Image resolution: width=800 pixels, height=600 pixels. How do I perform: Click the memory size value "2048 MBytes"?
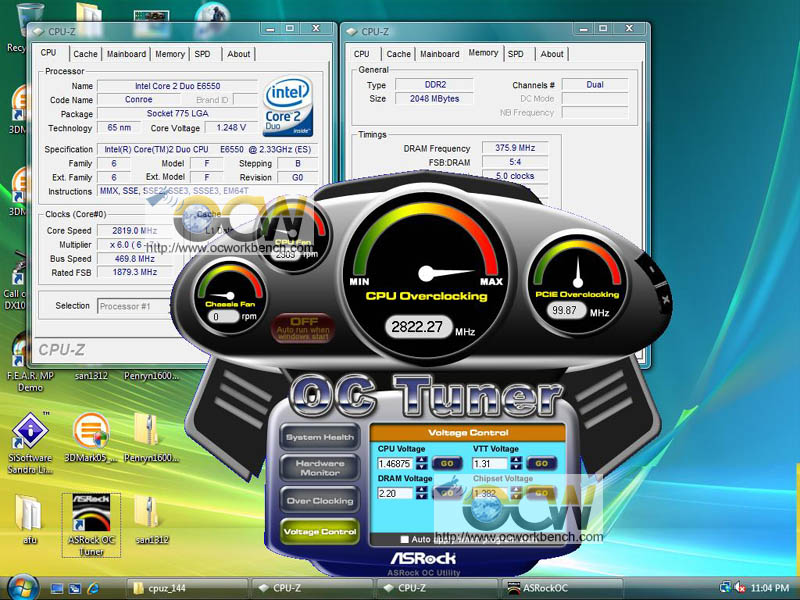tap(434, 98)
